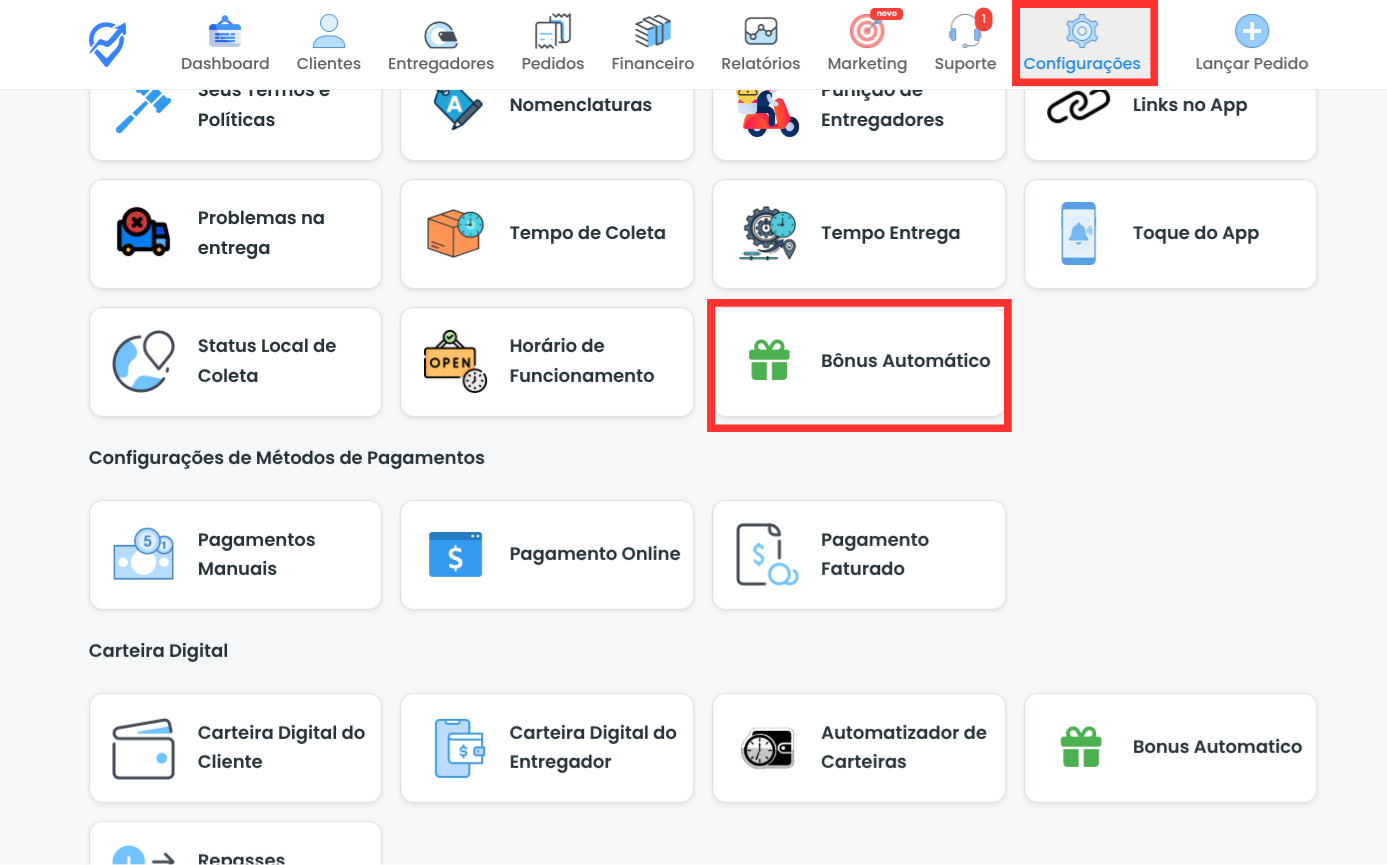This screenshot has width=1387, height=865.
Task: Open Relatórios chart icon
Action: click(760, 33)
